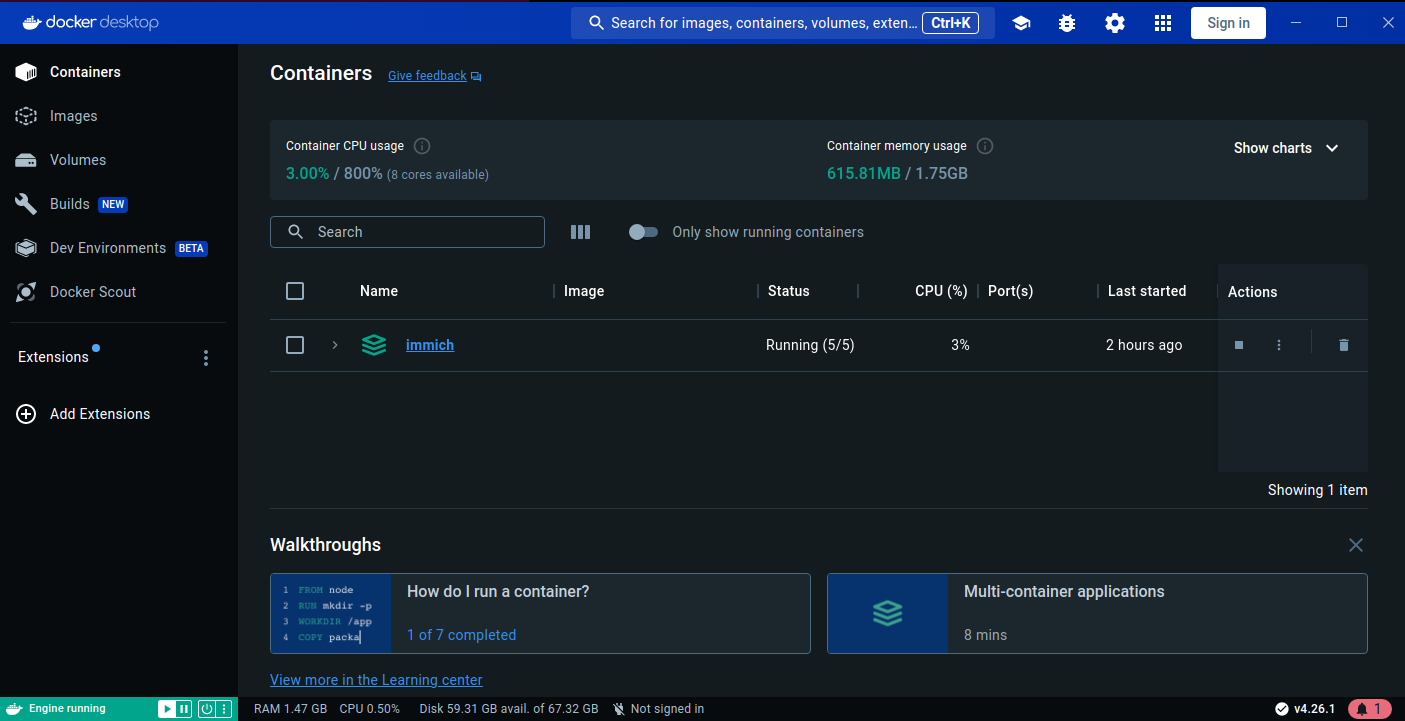Enable Only show running containers
1405x721 pixels.
(x=643, y=231)
